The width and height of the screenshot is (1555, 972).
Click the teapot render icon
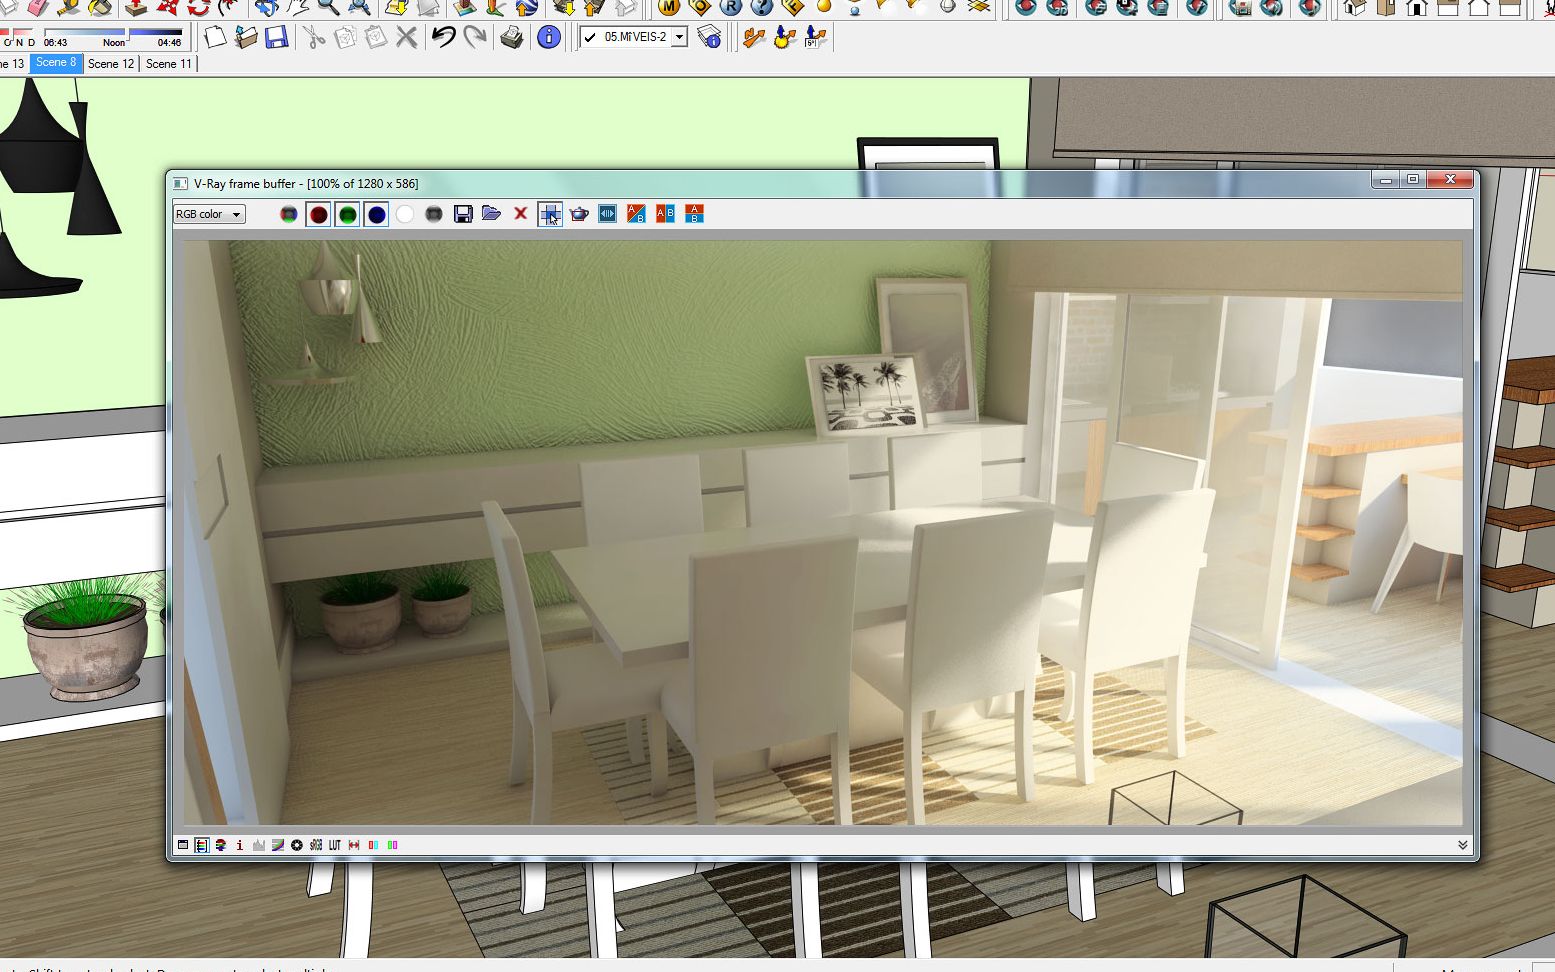(x=578, y=214)
